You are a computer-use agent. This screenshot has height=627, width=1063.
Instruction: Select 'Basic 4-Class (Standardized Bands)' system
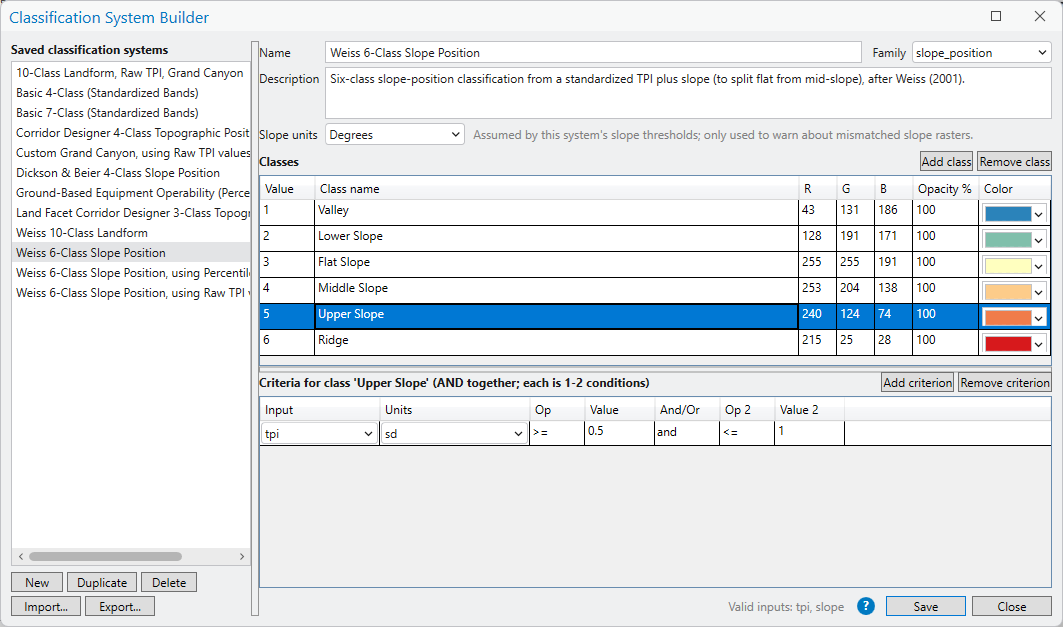[131, 93]
